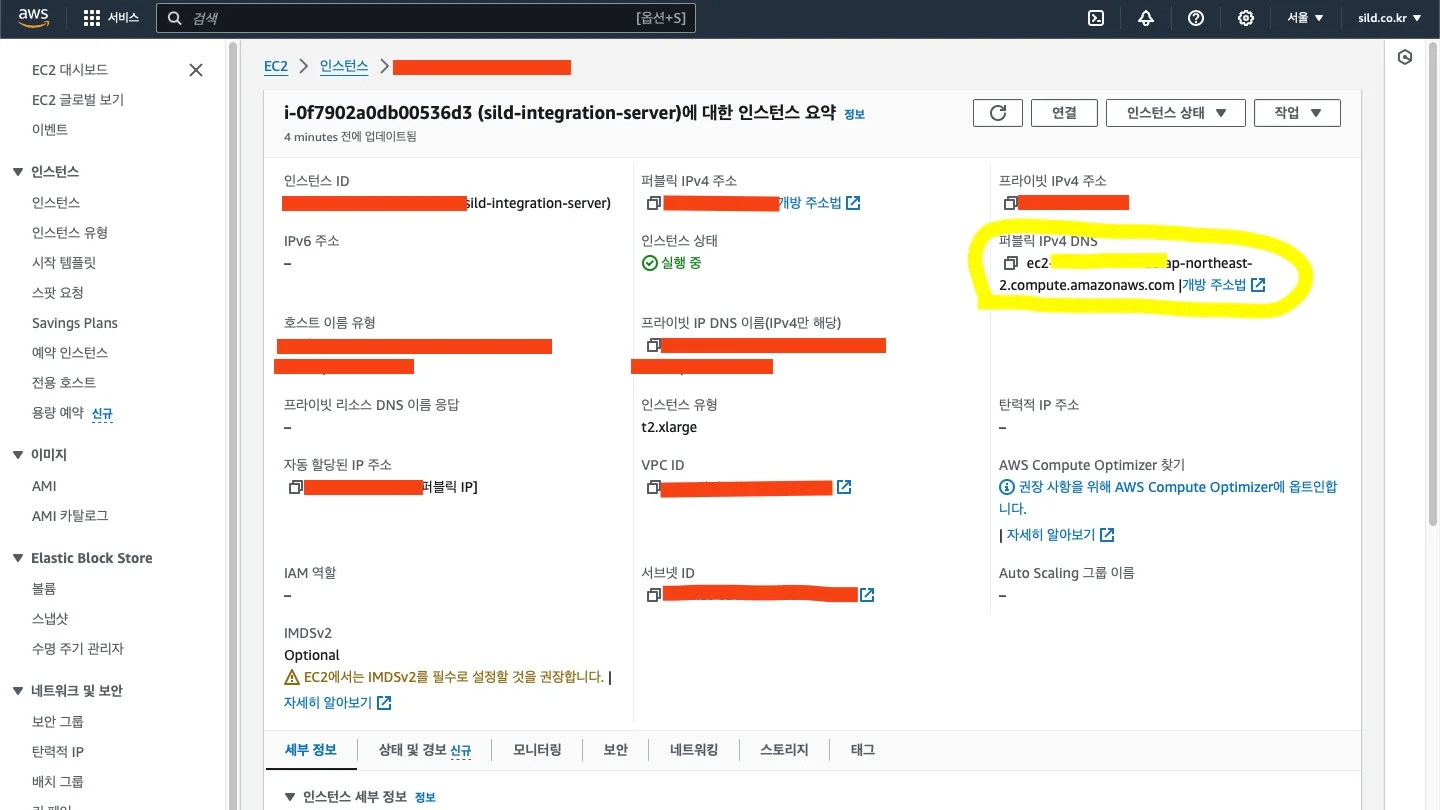Go to 인스턴스 breadcrumb link
The image size is (1440, 810).
coord(344,67)
